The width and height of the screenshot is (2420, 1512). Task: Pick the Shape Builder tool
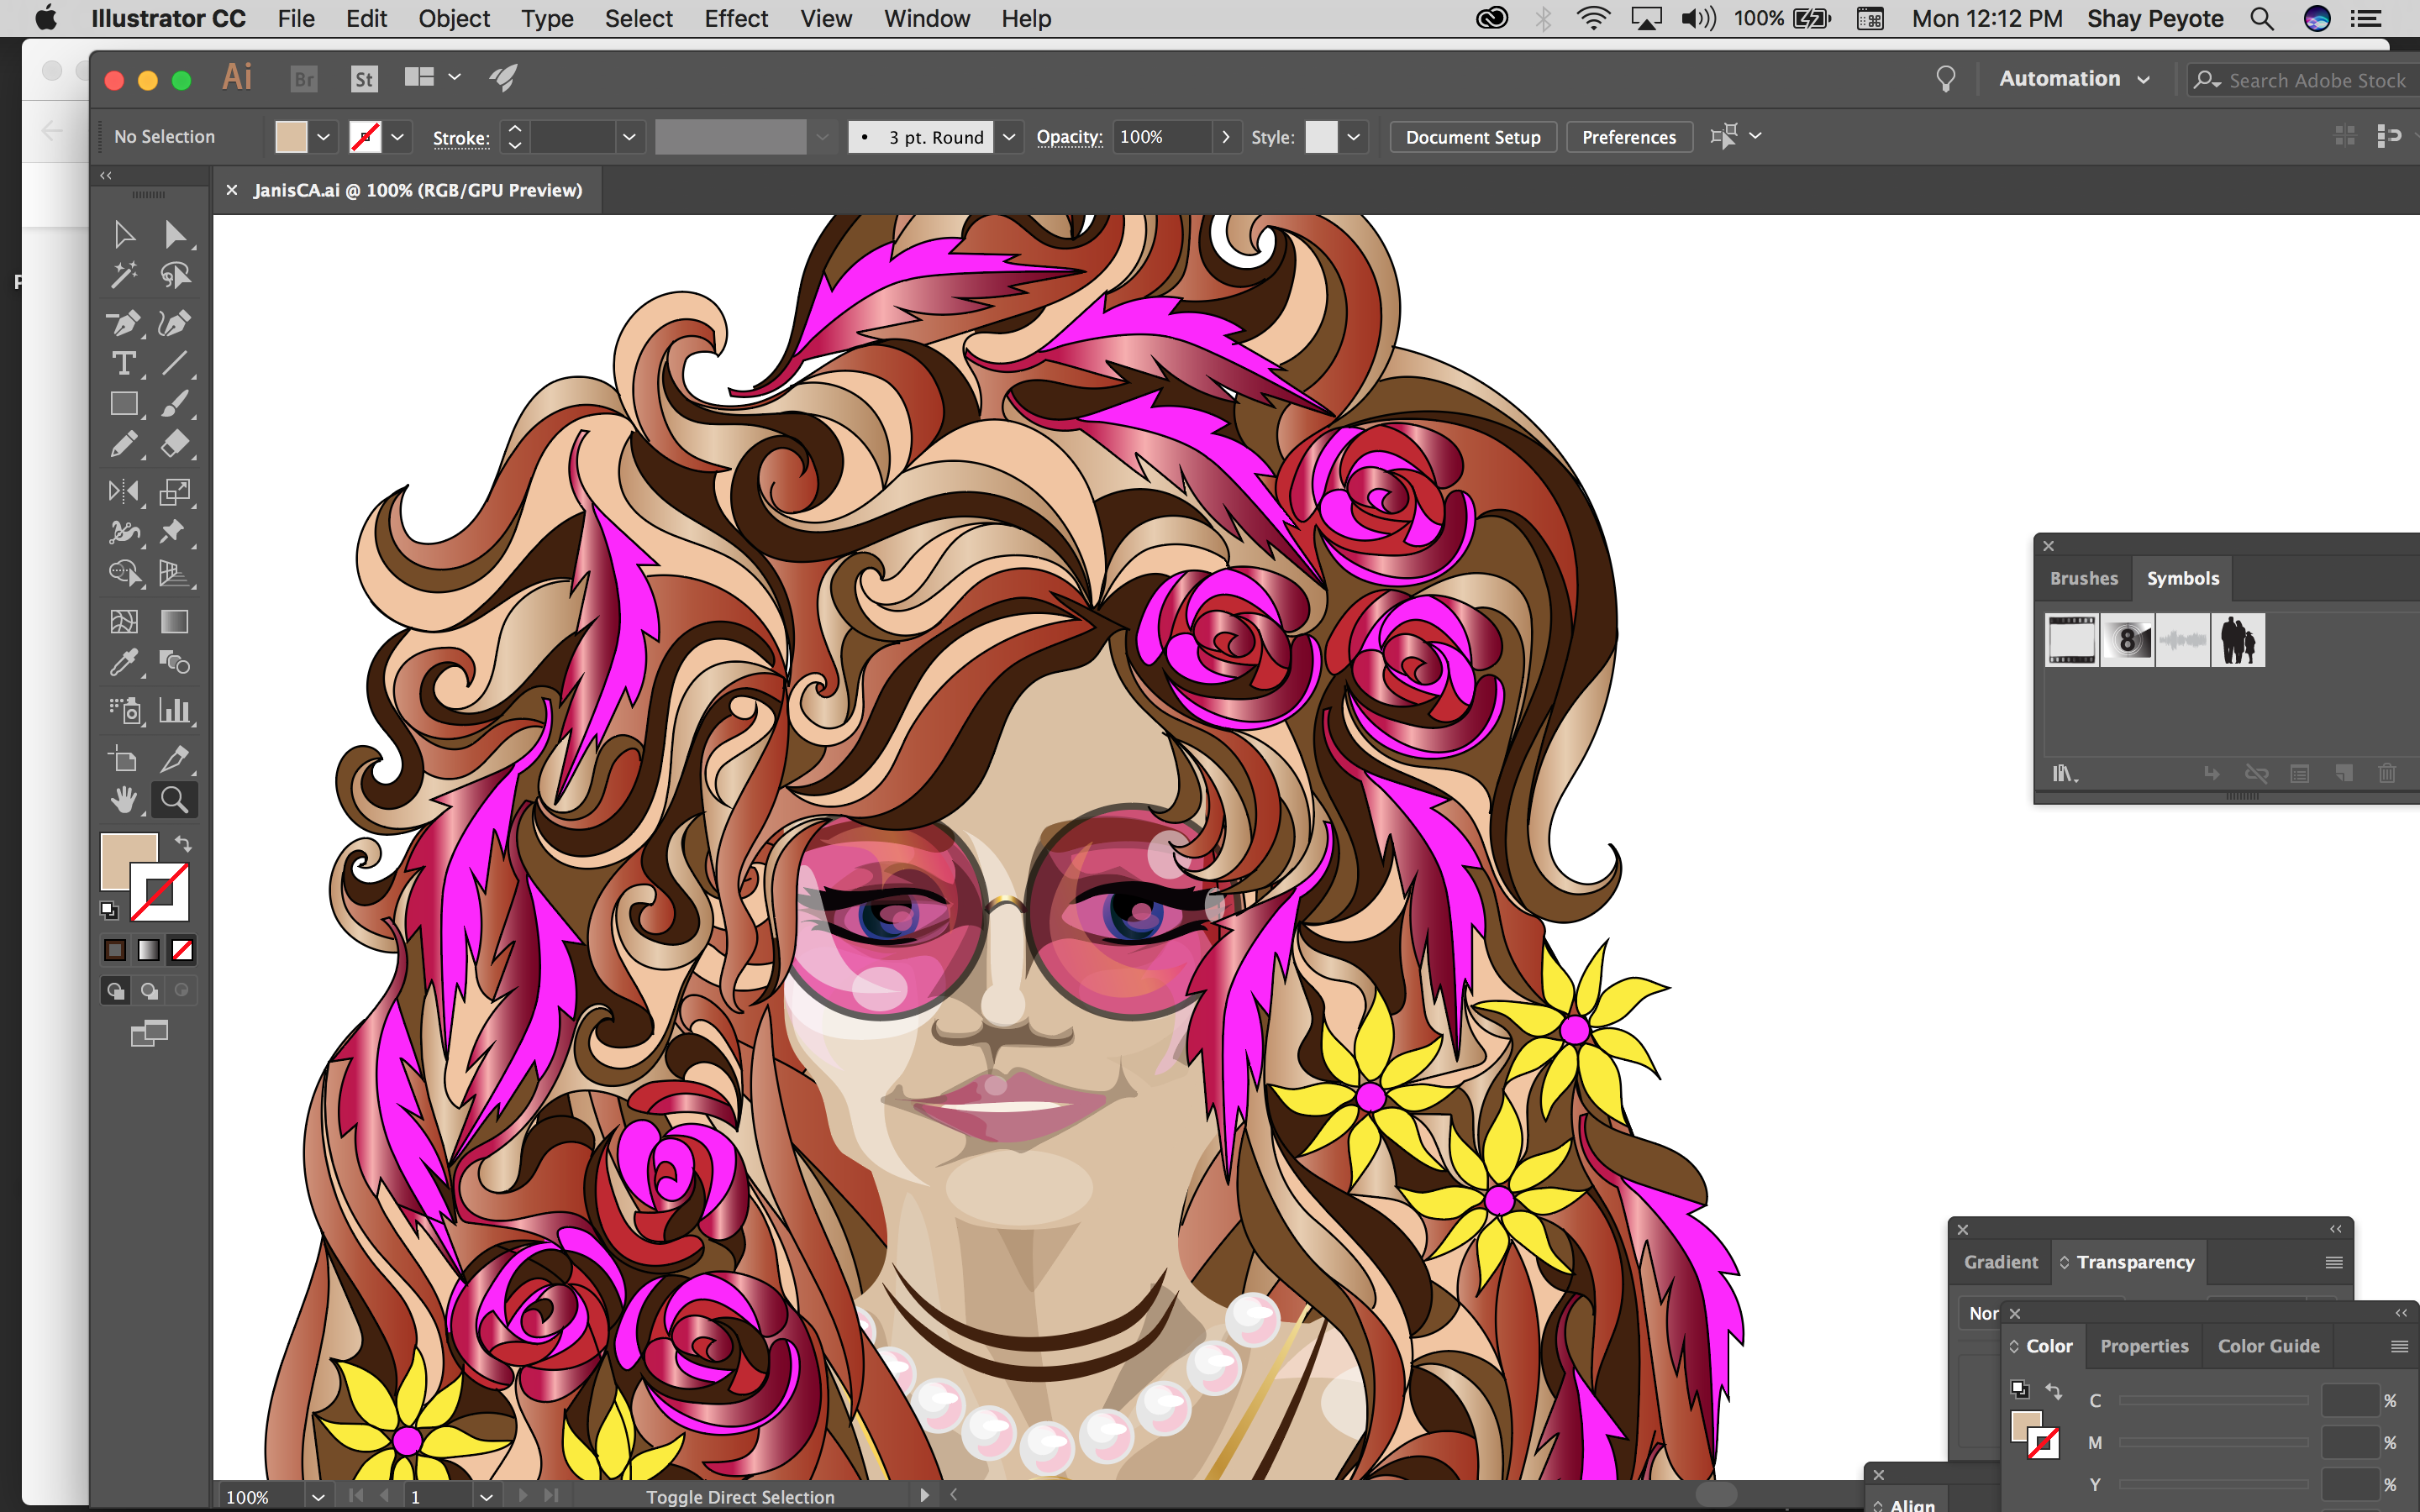(x=124, y=573)
